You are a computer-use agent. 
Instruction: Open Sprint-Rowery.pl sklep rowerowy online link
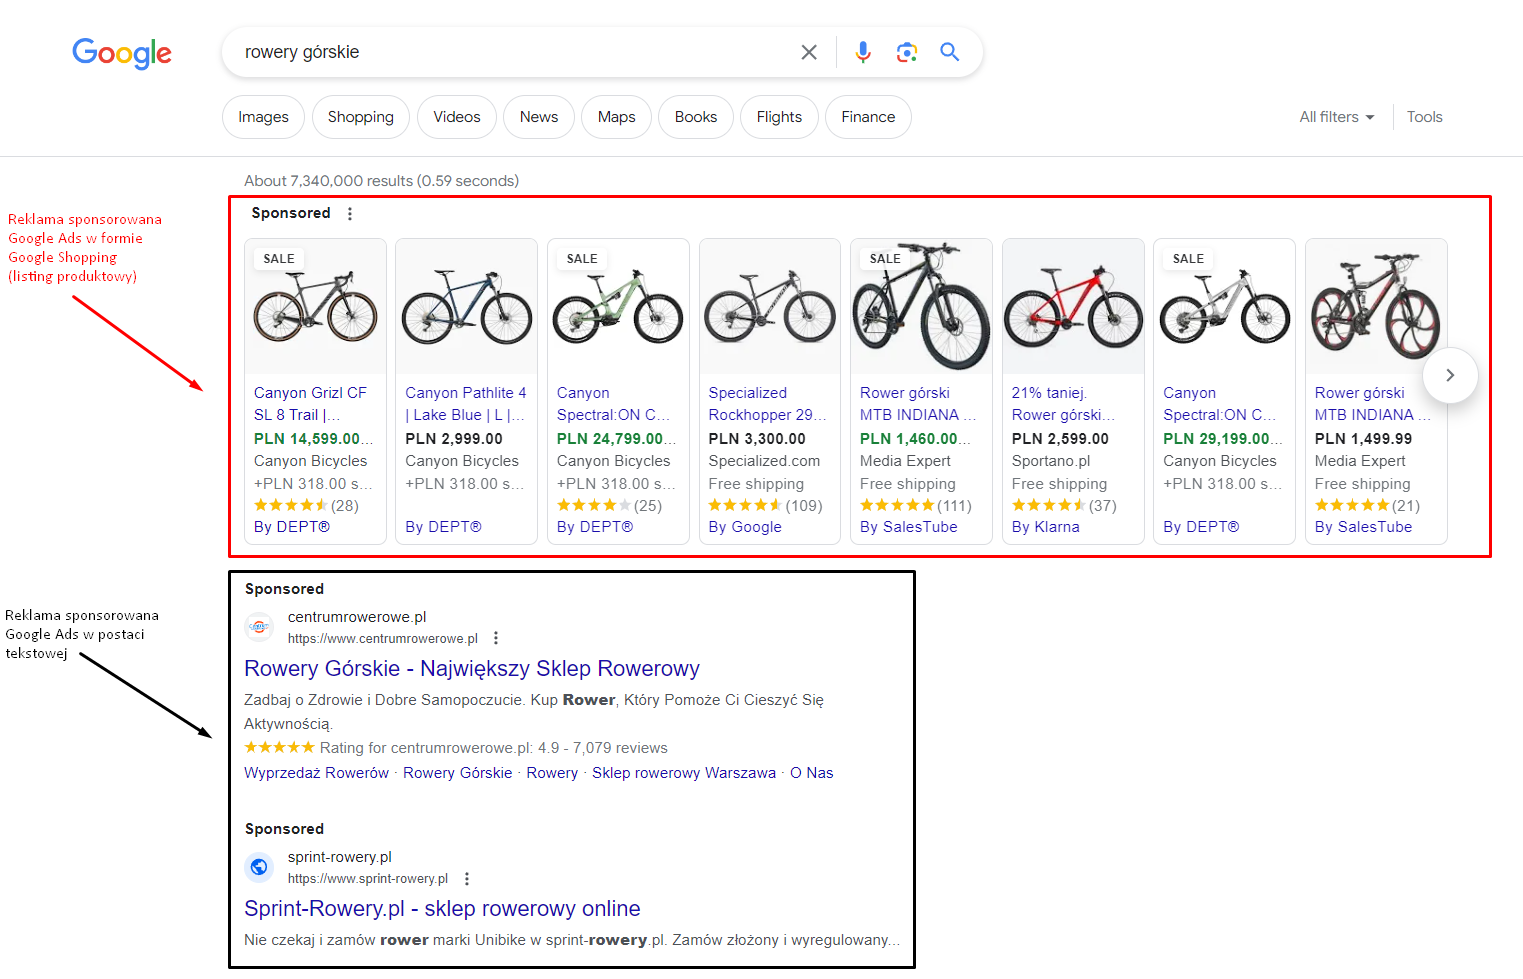[442, 908]
